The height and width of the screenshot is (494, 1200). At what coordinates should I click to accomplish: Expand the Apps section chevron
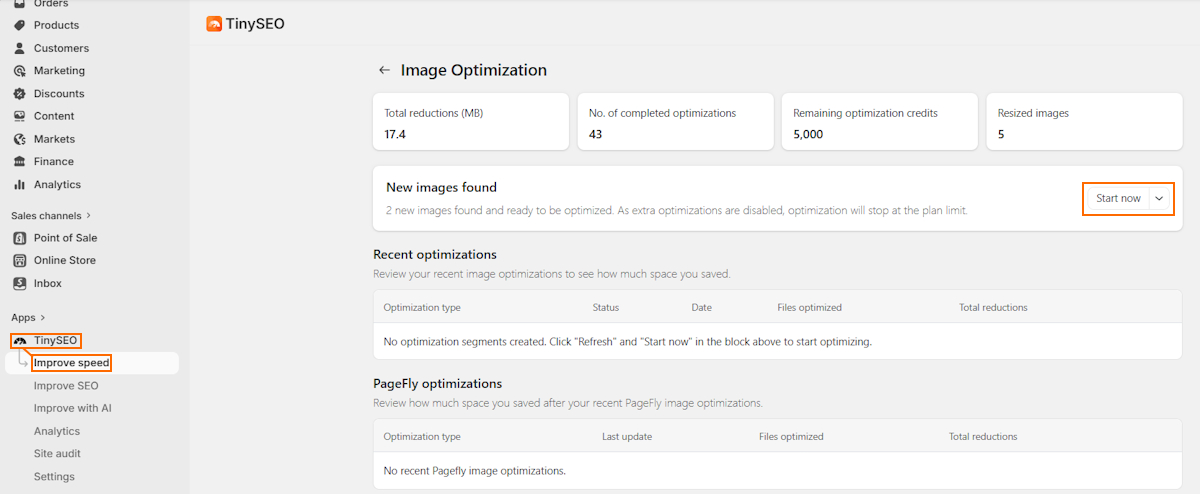43,318
